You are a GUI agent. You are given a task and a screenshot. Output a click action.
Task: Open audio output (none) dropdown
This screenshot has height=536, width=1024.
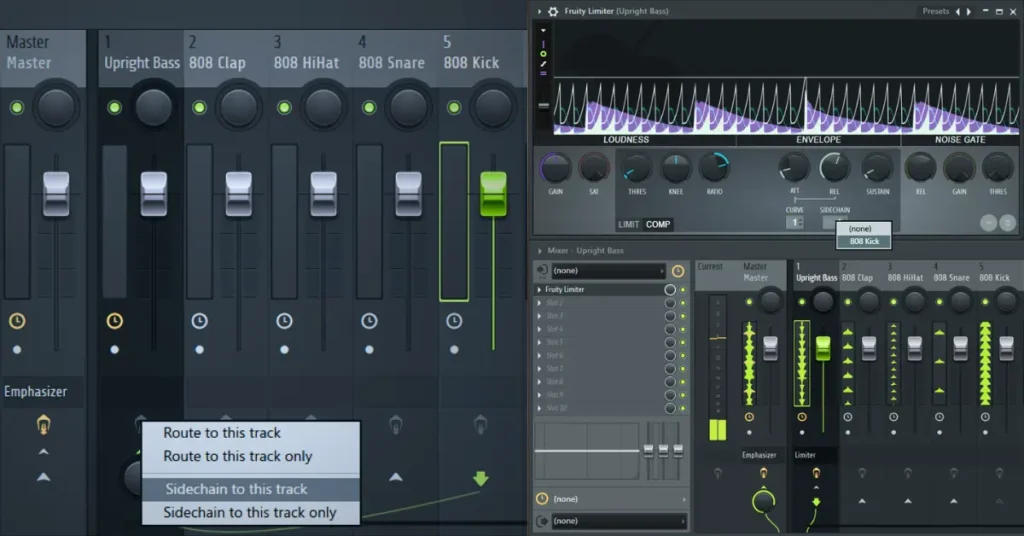(x=618, y=521)
